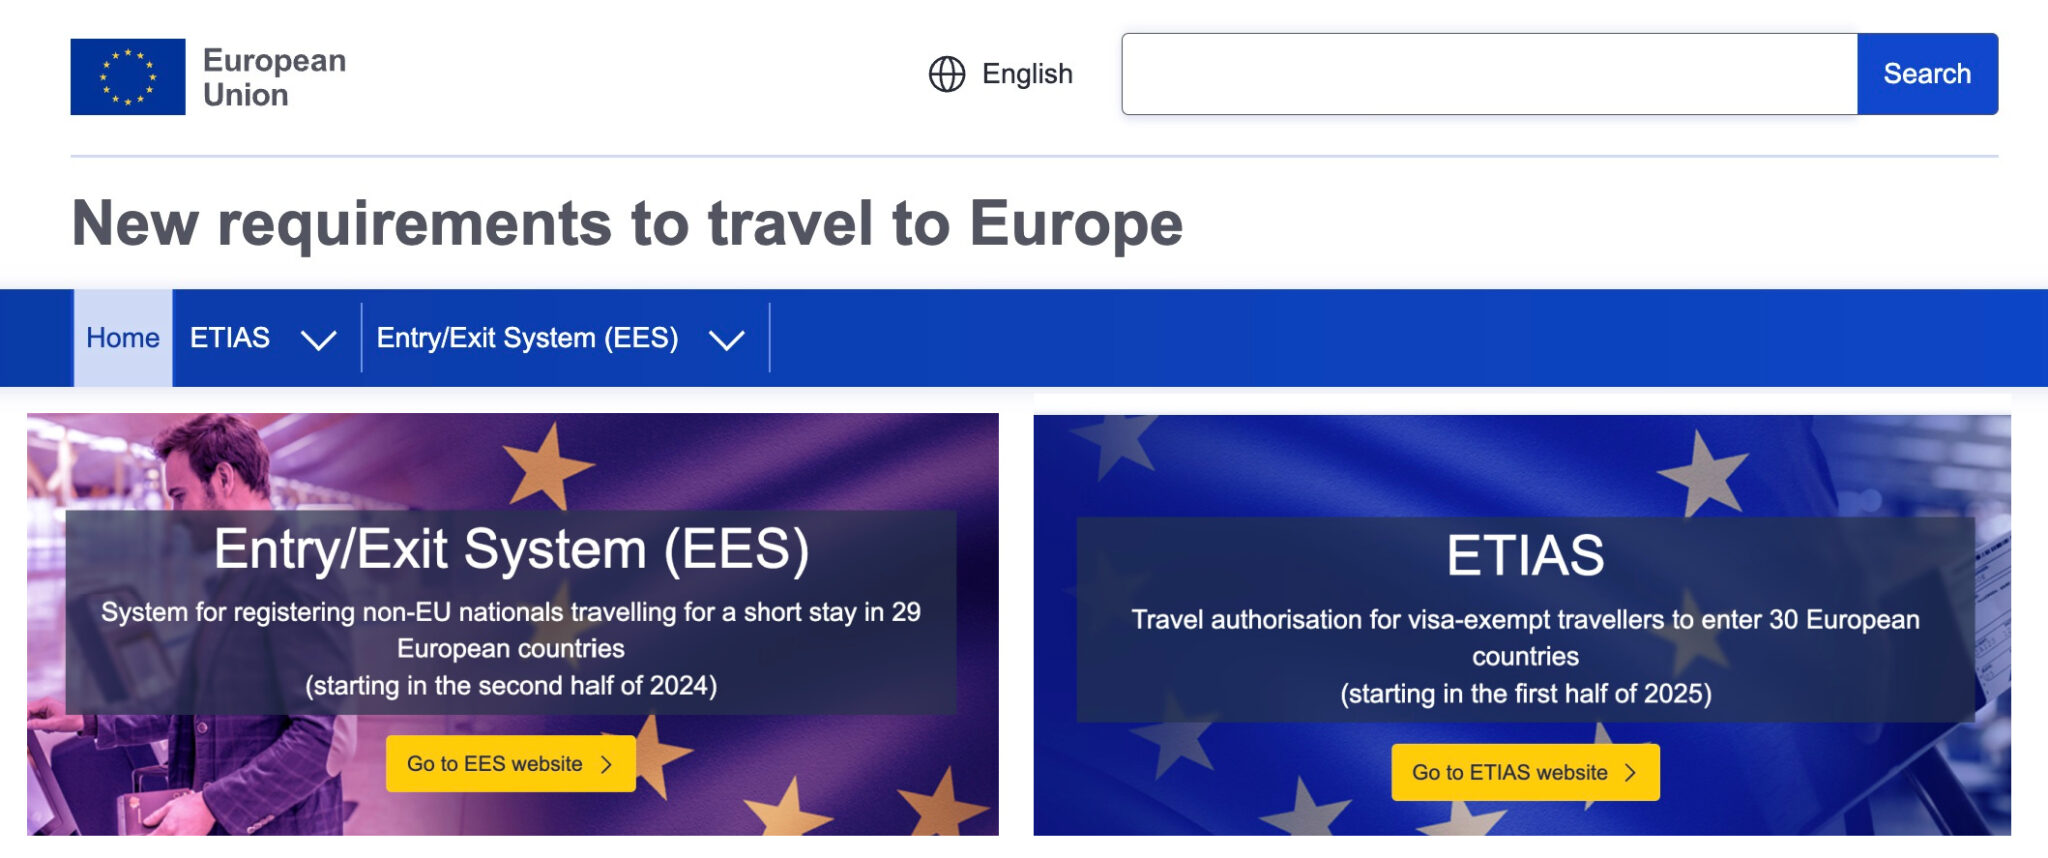The height and width of the screenshot is (858, 2048).
Task: Click the New requirements to travel heading
Action: click(626, 227)
